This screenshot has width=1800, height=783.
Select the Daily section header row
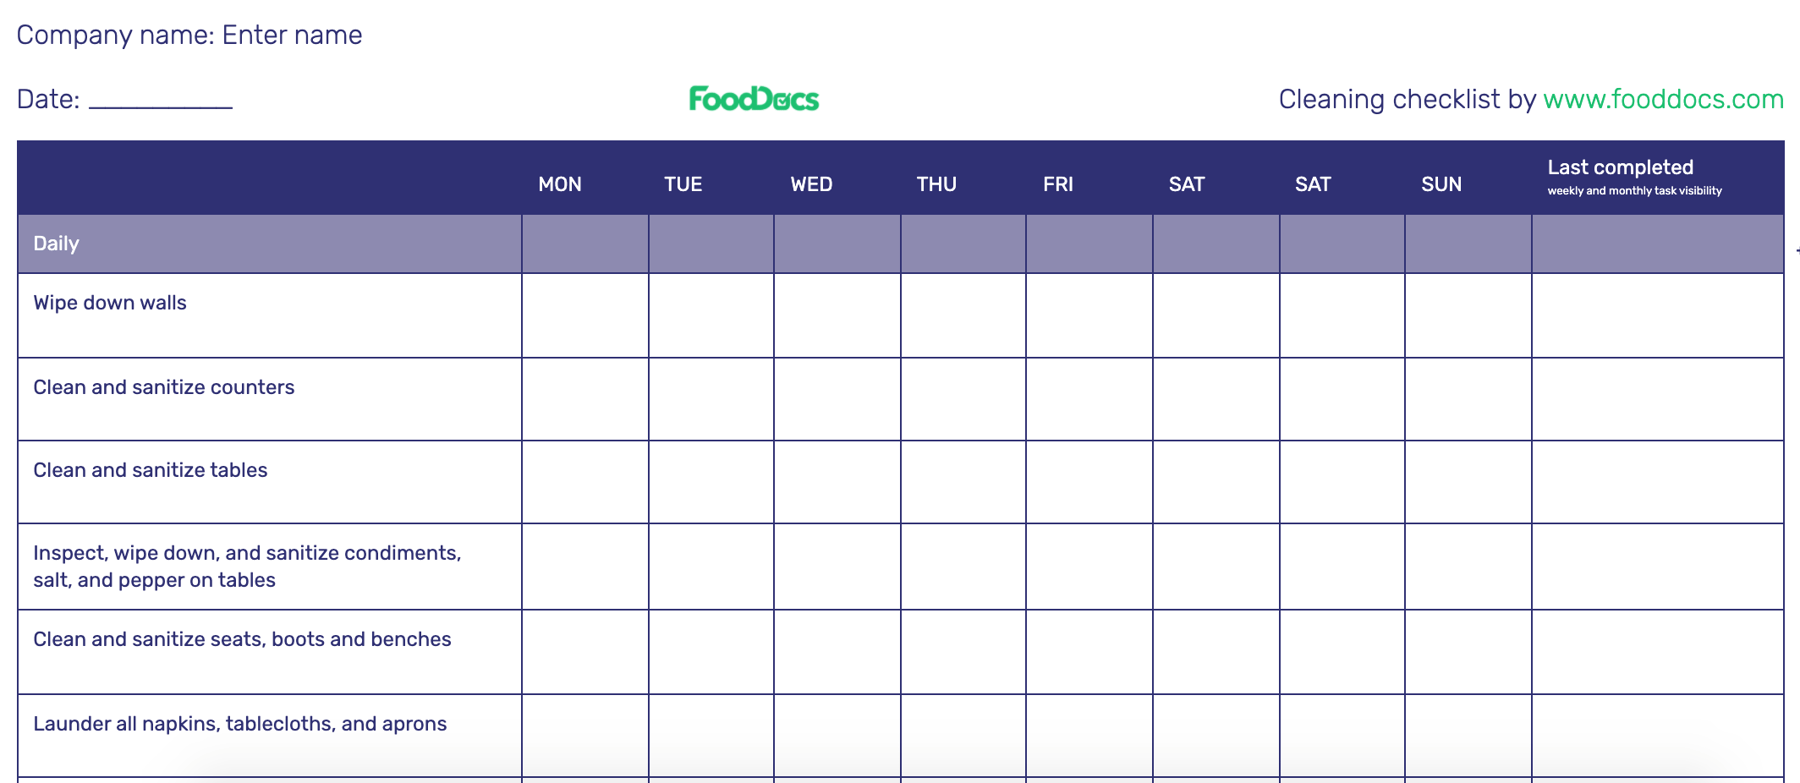tap(56, 244)
